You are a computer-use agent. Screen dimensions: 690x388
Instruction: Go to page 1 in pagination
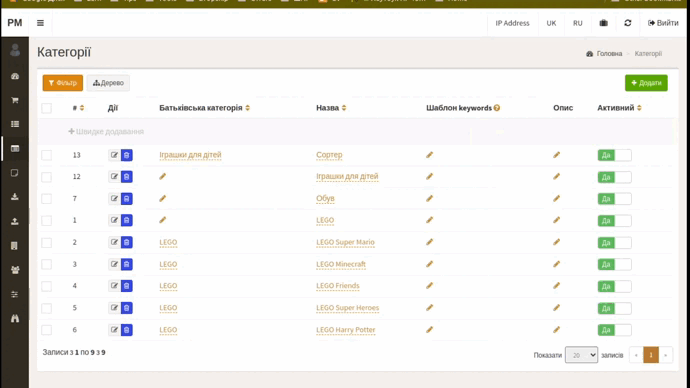651,355
